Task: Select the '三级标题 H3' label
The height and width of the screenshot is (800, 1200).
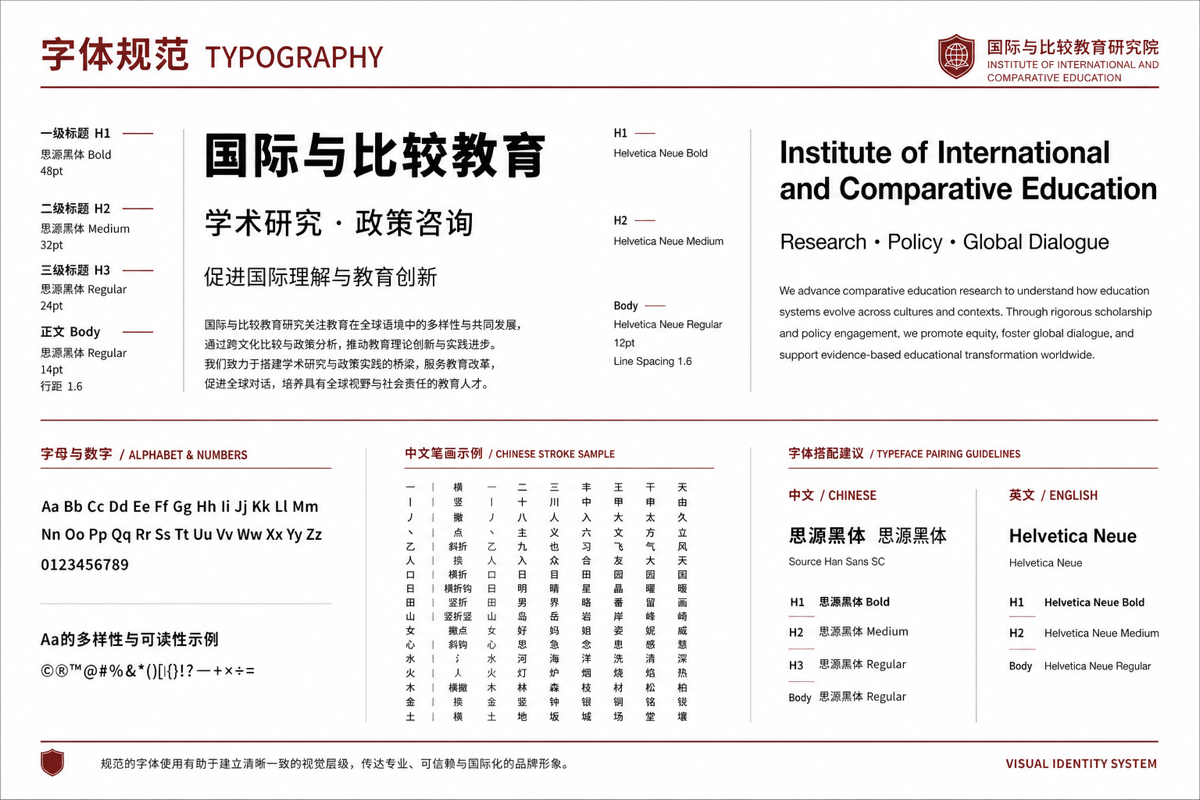Action: pyautogui.click(x=75, y=270)
